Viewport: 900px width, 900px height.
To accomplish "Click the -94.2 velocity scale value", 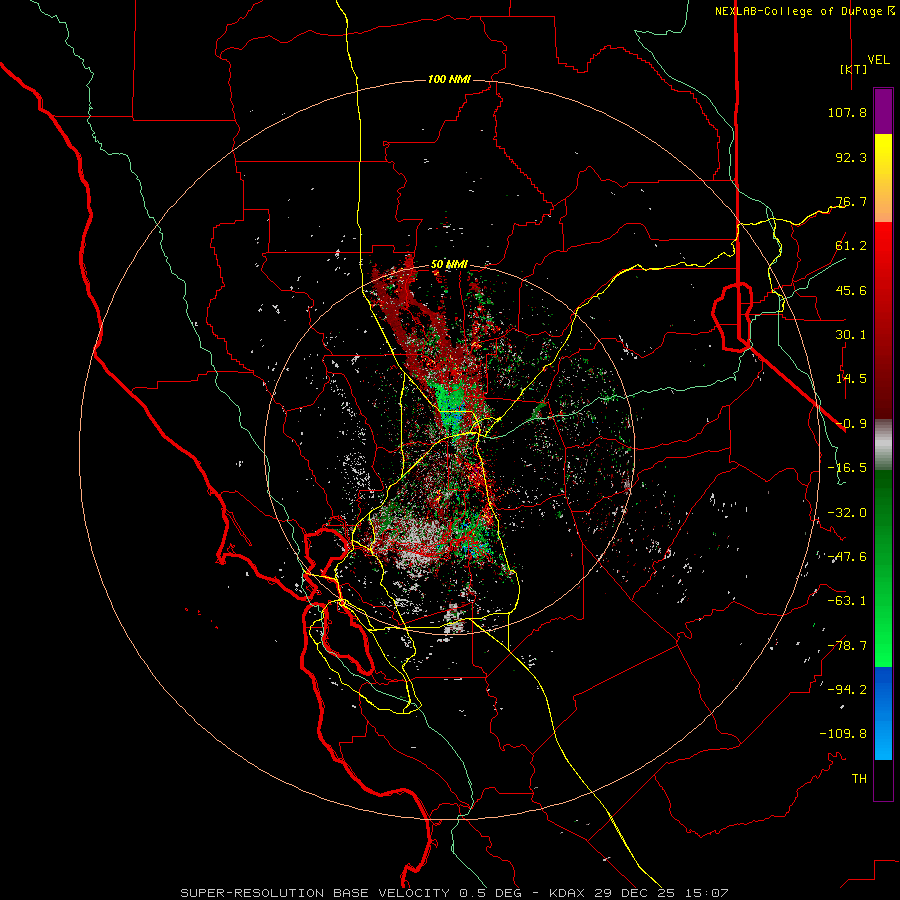I will (x=847, y=690).
